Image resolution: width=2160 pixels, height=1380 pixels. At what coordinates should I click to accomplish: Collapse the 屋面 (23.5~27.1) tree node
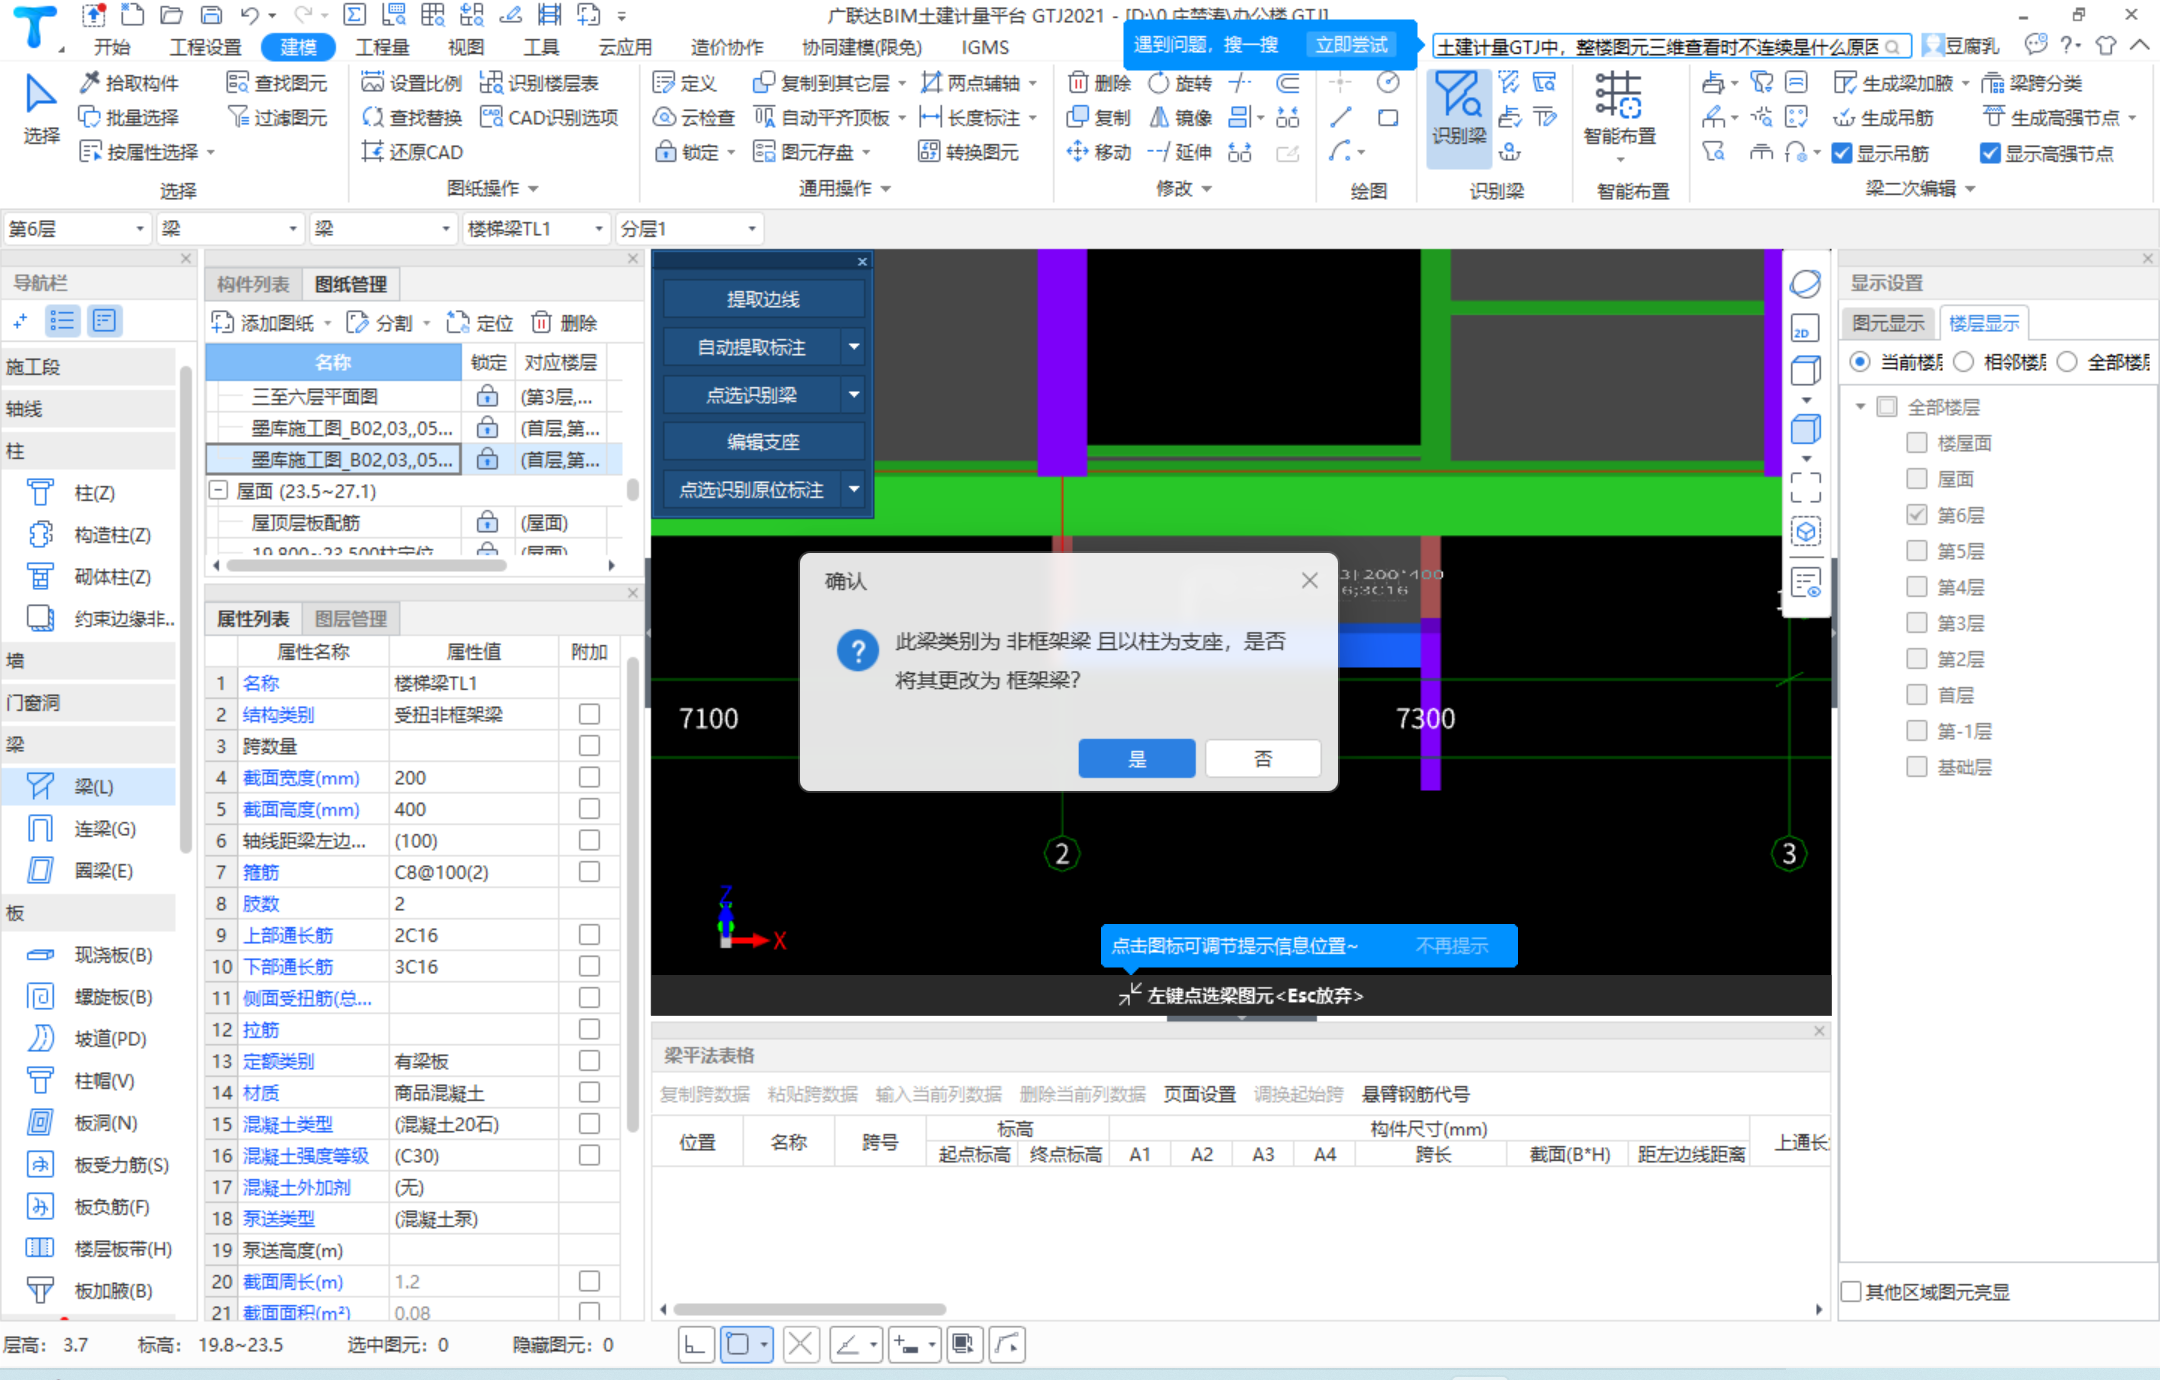pos(219,491)
